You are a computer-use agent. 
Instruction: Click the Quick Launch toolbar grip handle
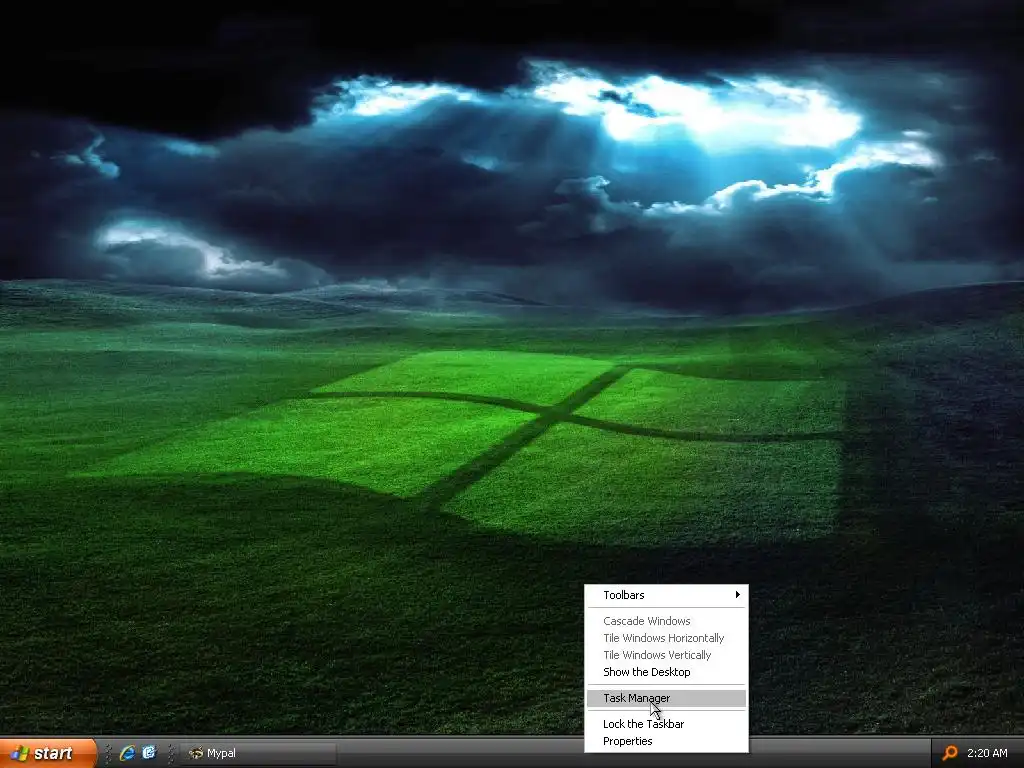point(108,753)
